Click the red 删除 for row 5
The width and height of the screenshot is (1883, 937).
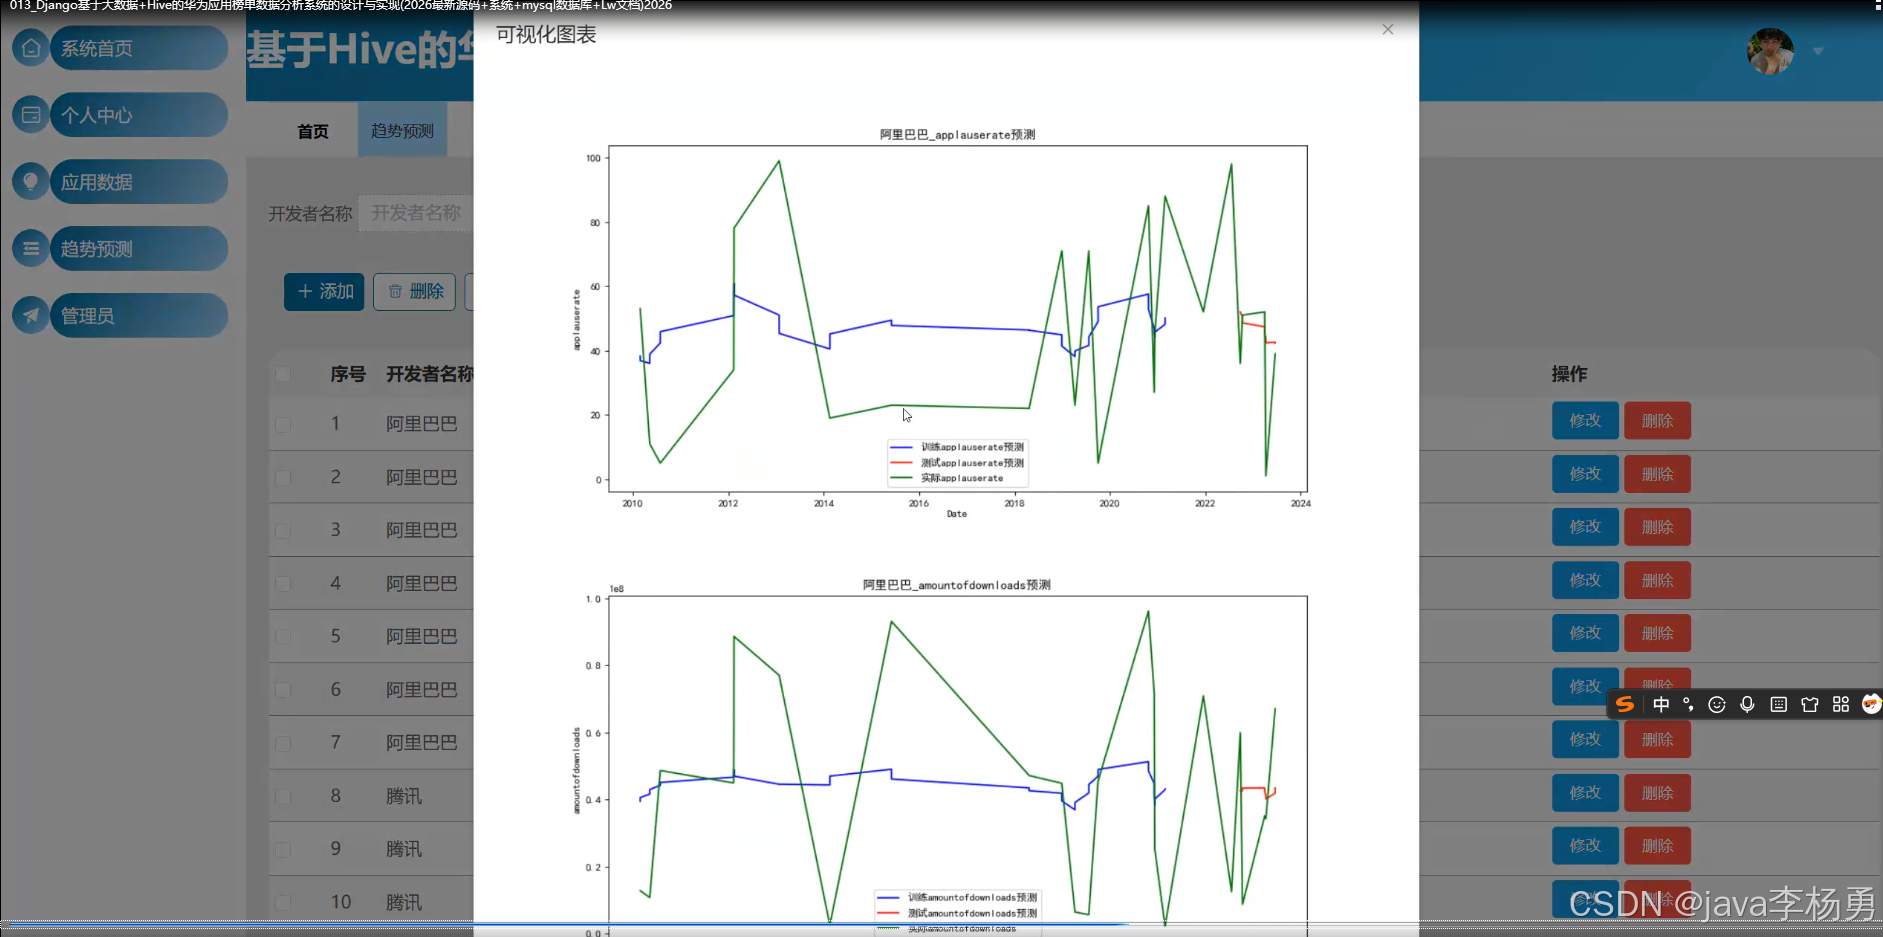point(1657,633)
